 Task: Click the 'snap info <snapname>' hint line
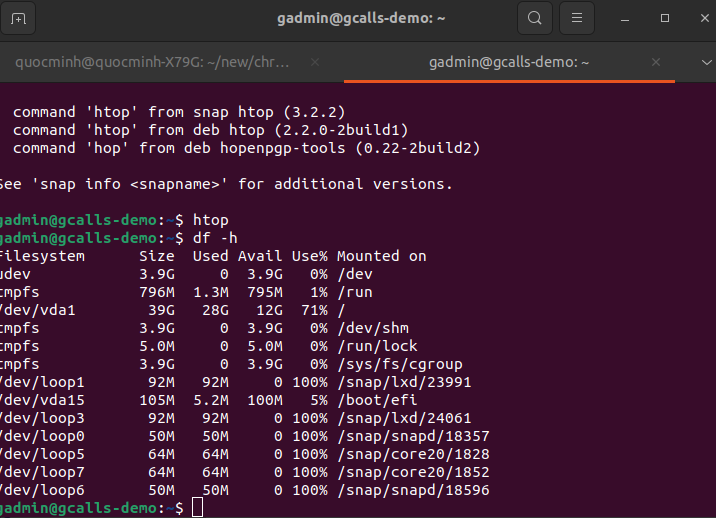[x=226, y=184]
